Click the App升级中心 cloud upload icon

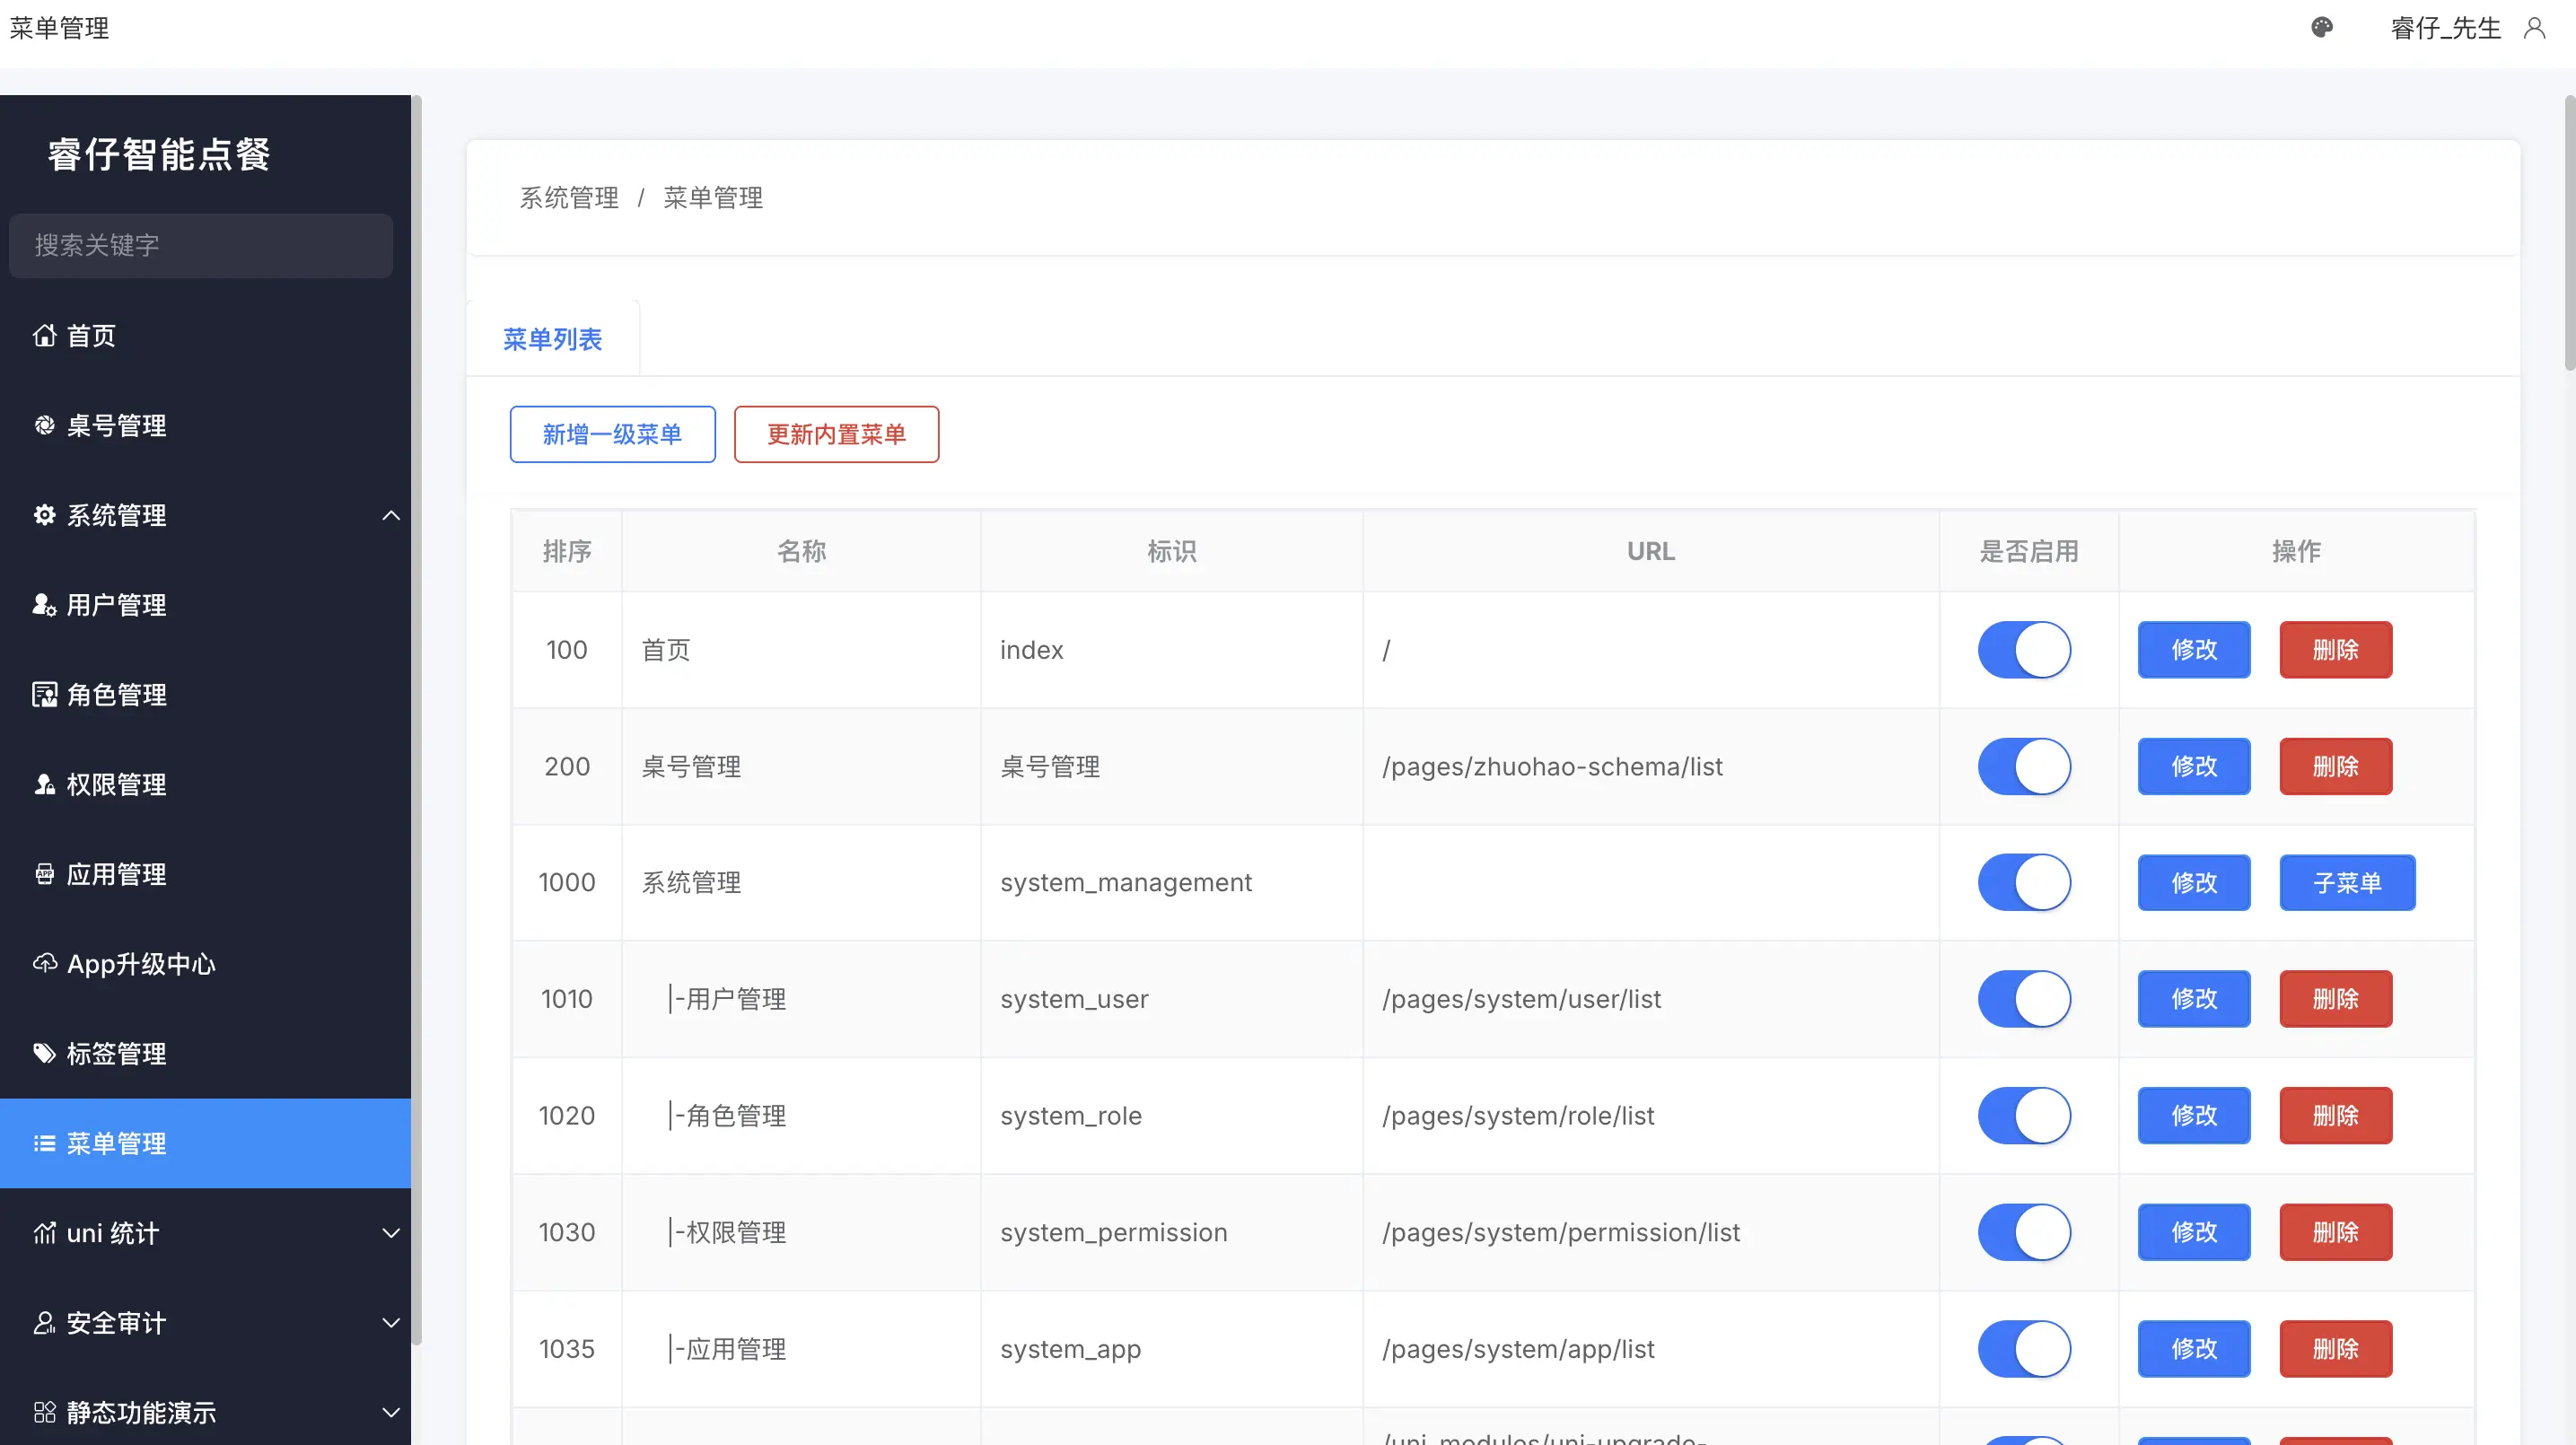44,963
